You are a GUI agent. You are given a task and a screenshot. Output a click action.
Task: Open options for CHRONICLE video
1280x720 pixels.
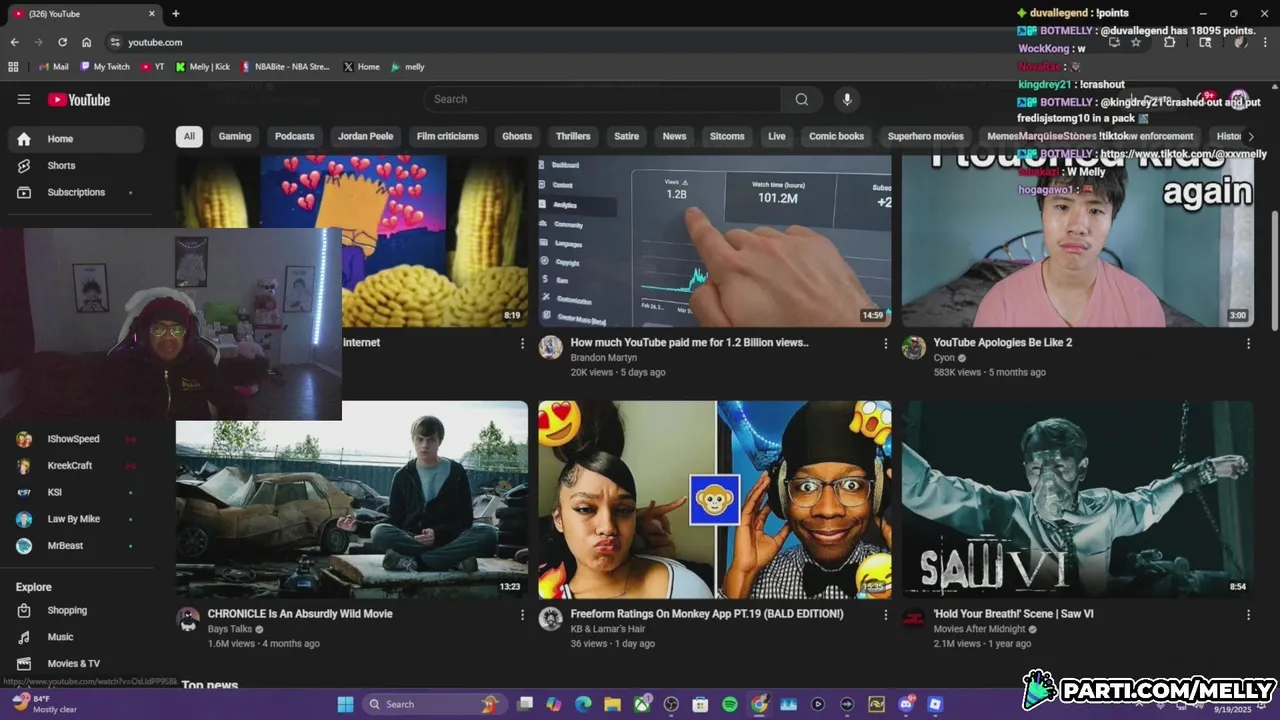tap(522, 615)
